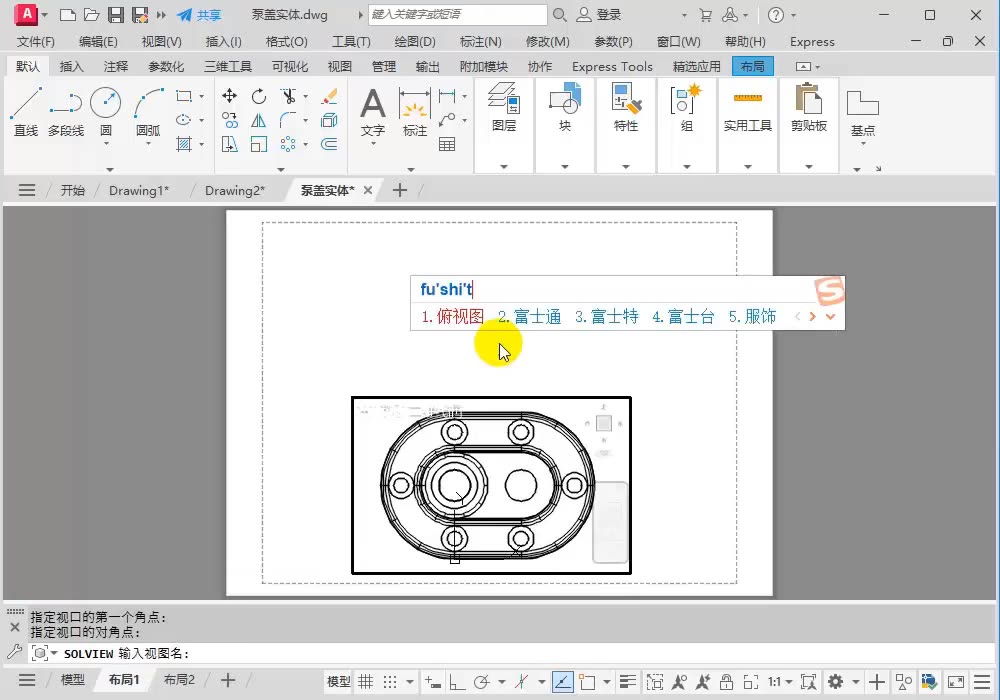Select the 圆弧 arc tool
This screenshot has width=1000, height=700.
pos(148,112)
